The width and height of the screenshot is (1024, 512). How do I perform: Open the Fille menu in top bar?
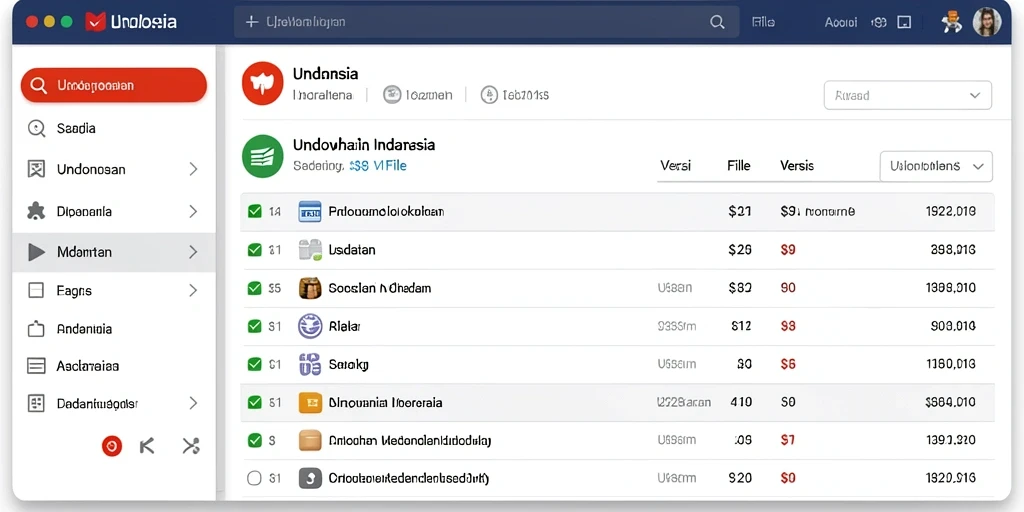click(x=763, y=22)
